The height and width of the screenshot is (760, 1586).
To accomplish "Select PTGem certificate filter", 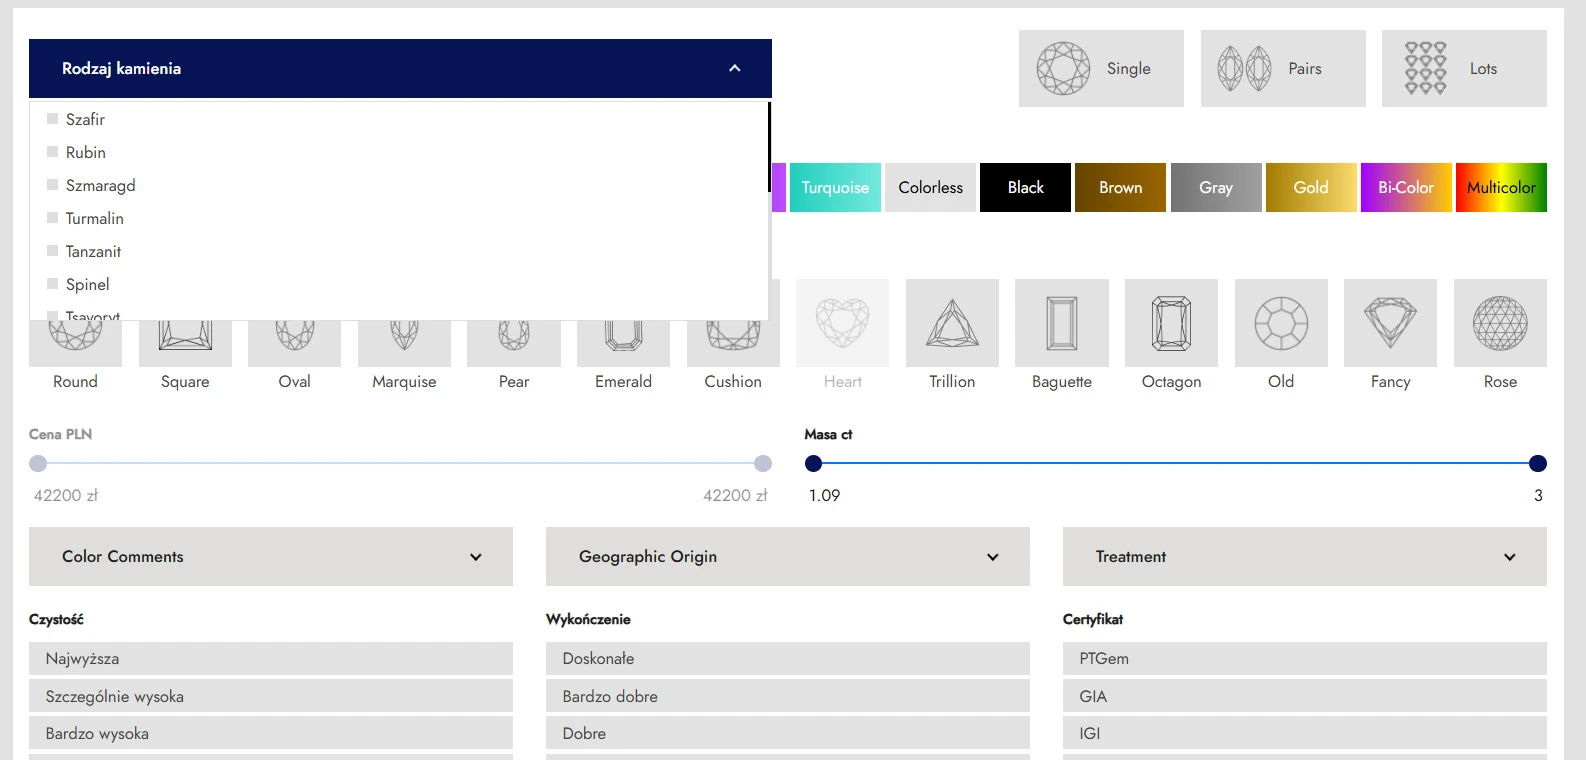I will tap(1305, 658).
